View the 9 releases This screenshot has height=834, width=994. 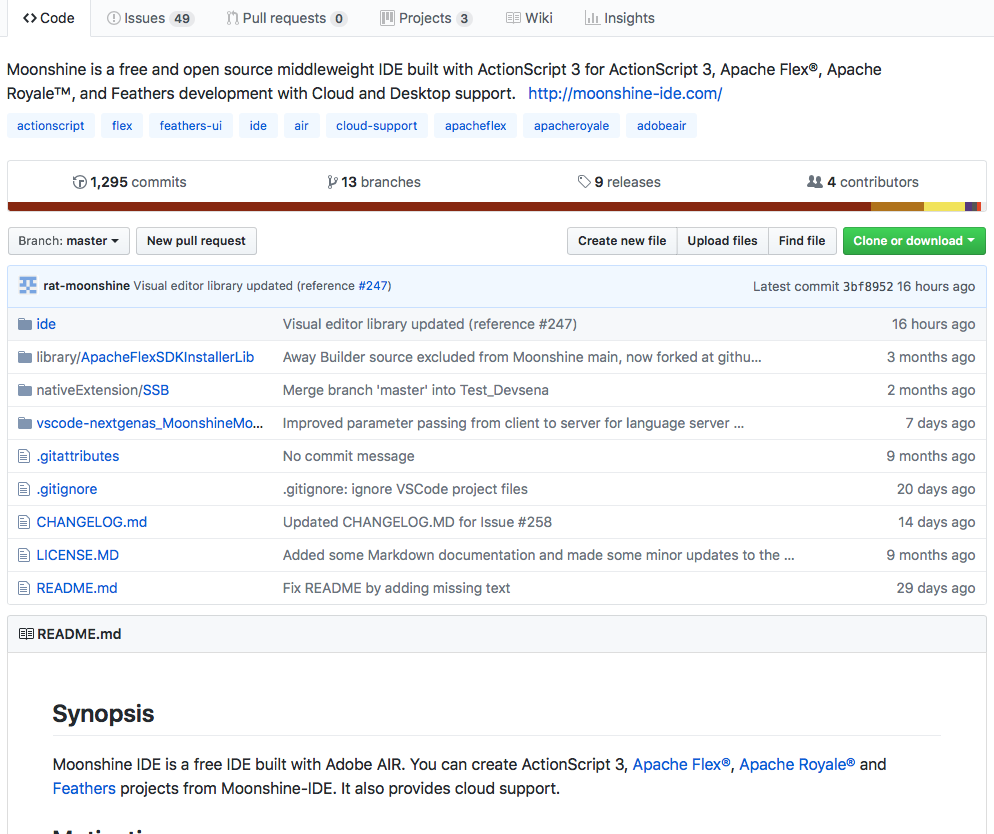619,183
